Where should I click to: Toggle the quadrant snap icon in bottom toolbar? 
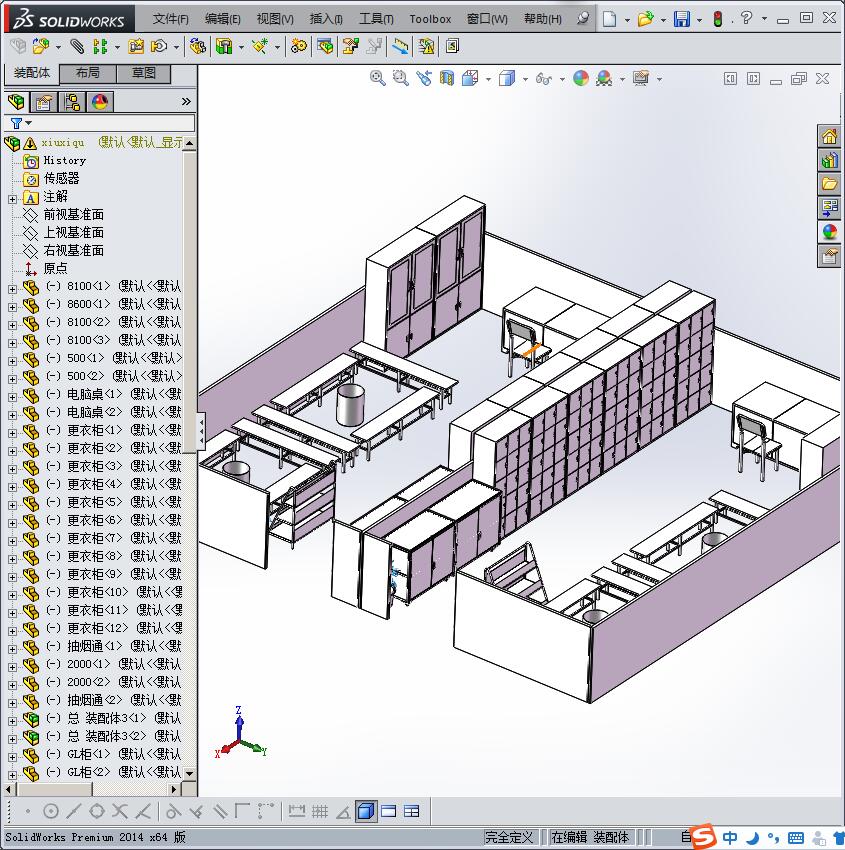97,811
